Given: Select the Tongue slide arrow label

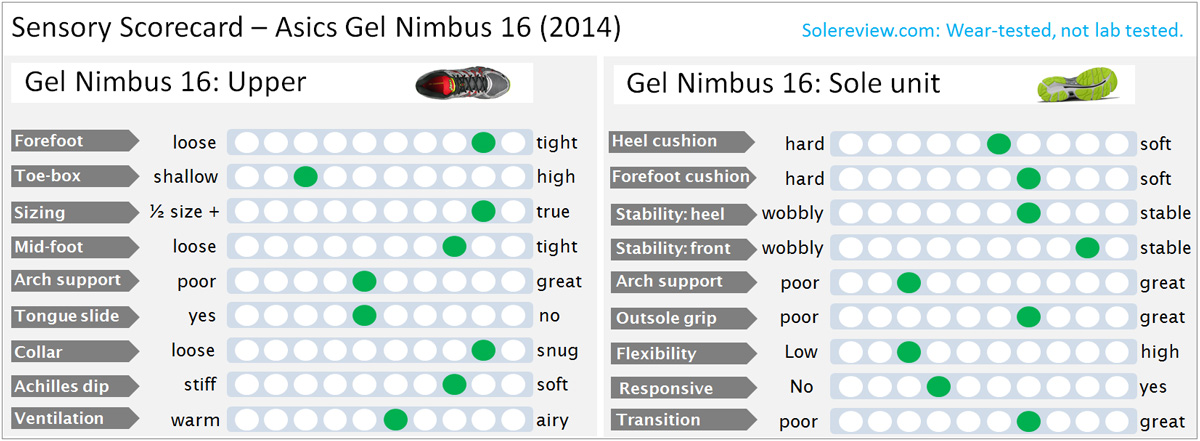Looking at the screenshot, I should click(74, 316).
